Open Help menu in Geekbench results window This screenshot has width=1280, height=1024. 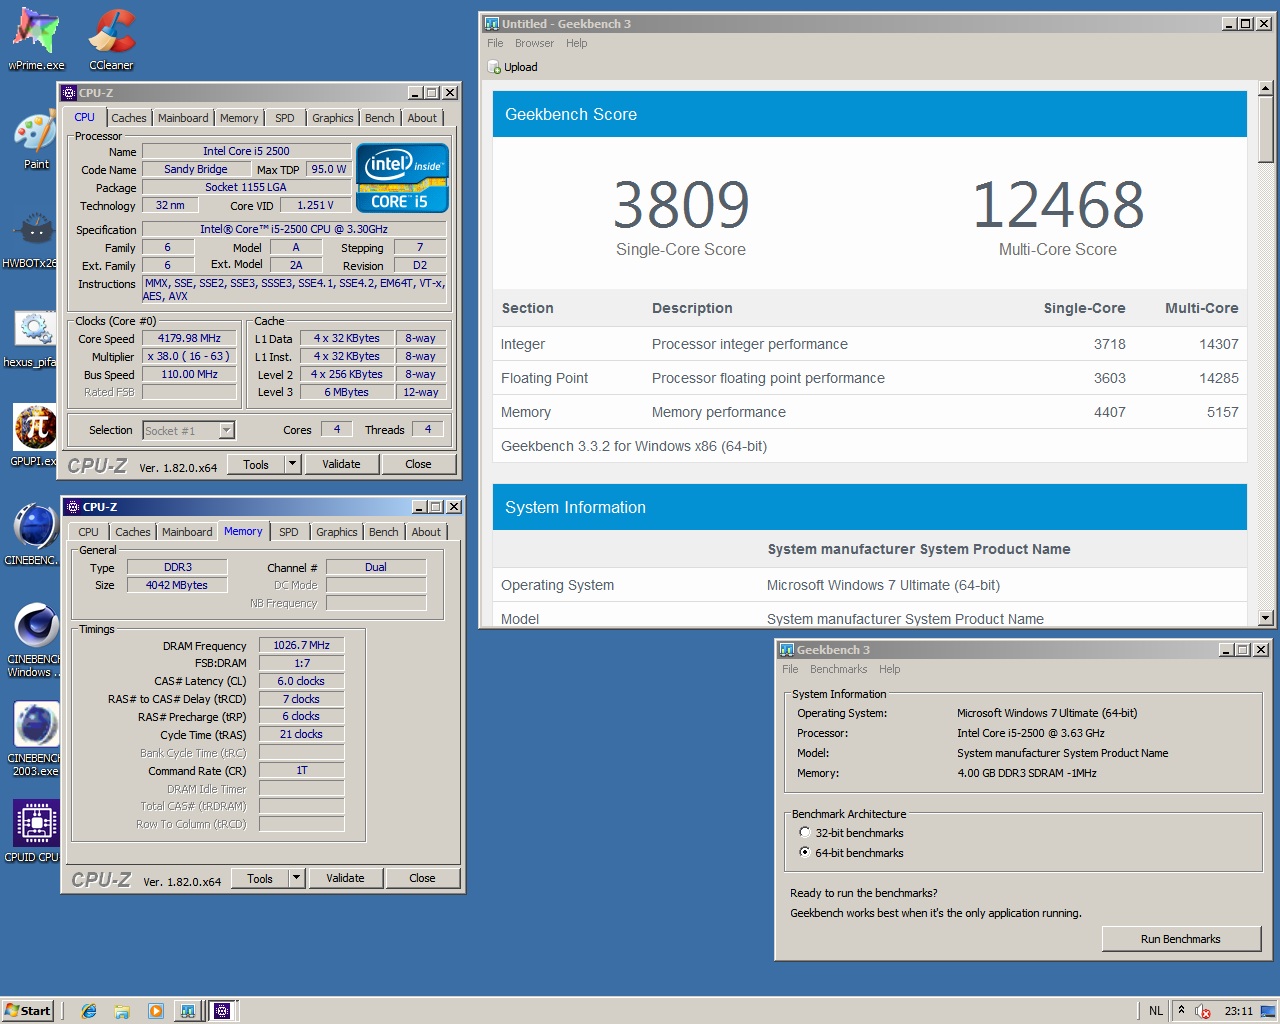576,43
